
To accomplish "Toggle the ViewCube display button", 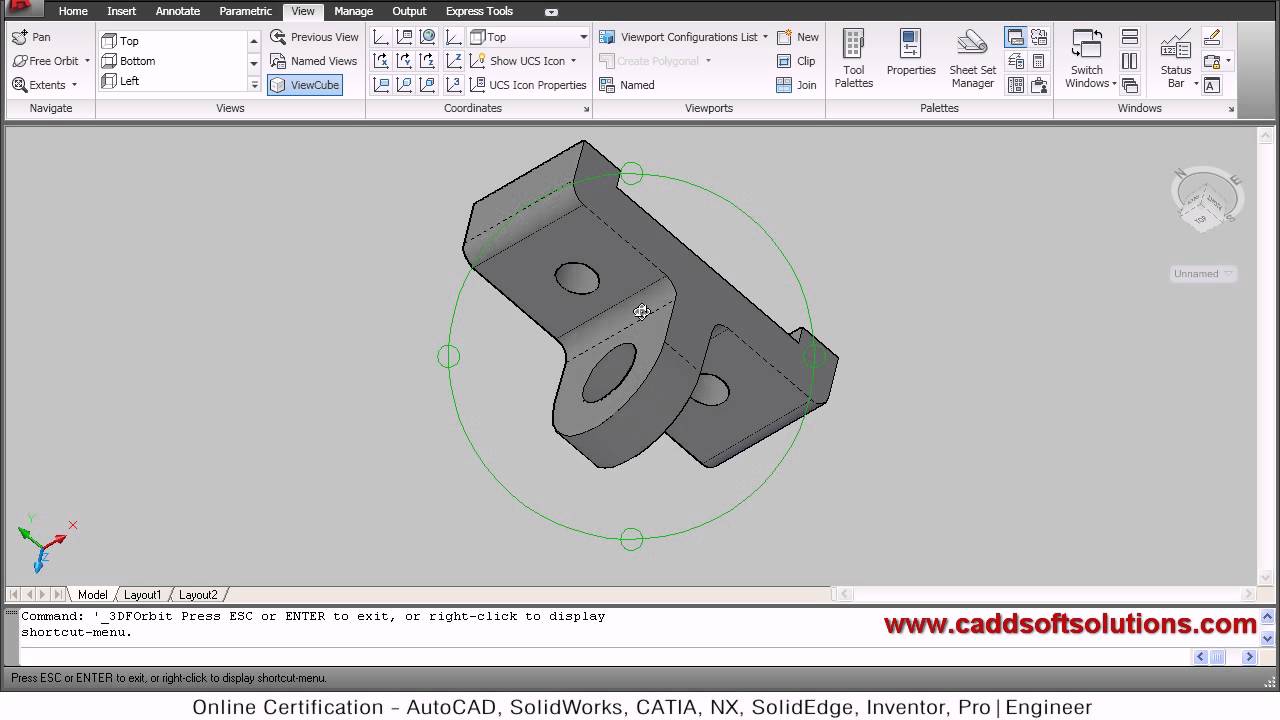I will pyautogui.click(x=305, y=85).
